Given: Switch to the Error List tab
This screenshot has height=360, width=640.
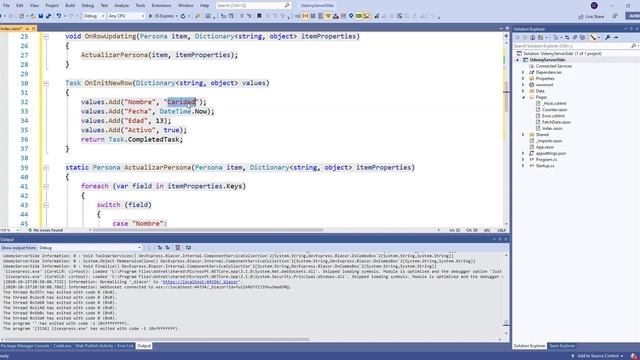Looking at the screenshot, I should pyautogui.click(x=125, y=346).
